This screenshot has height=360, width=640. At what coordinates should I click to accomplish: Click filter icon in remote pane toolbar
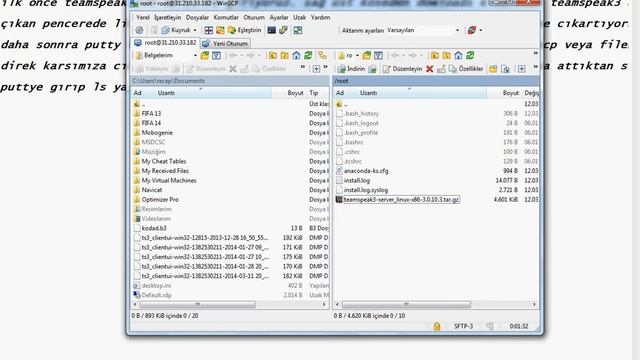(x=378, y=56)
